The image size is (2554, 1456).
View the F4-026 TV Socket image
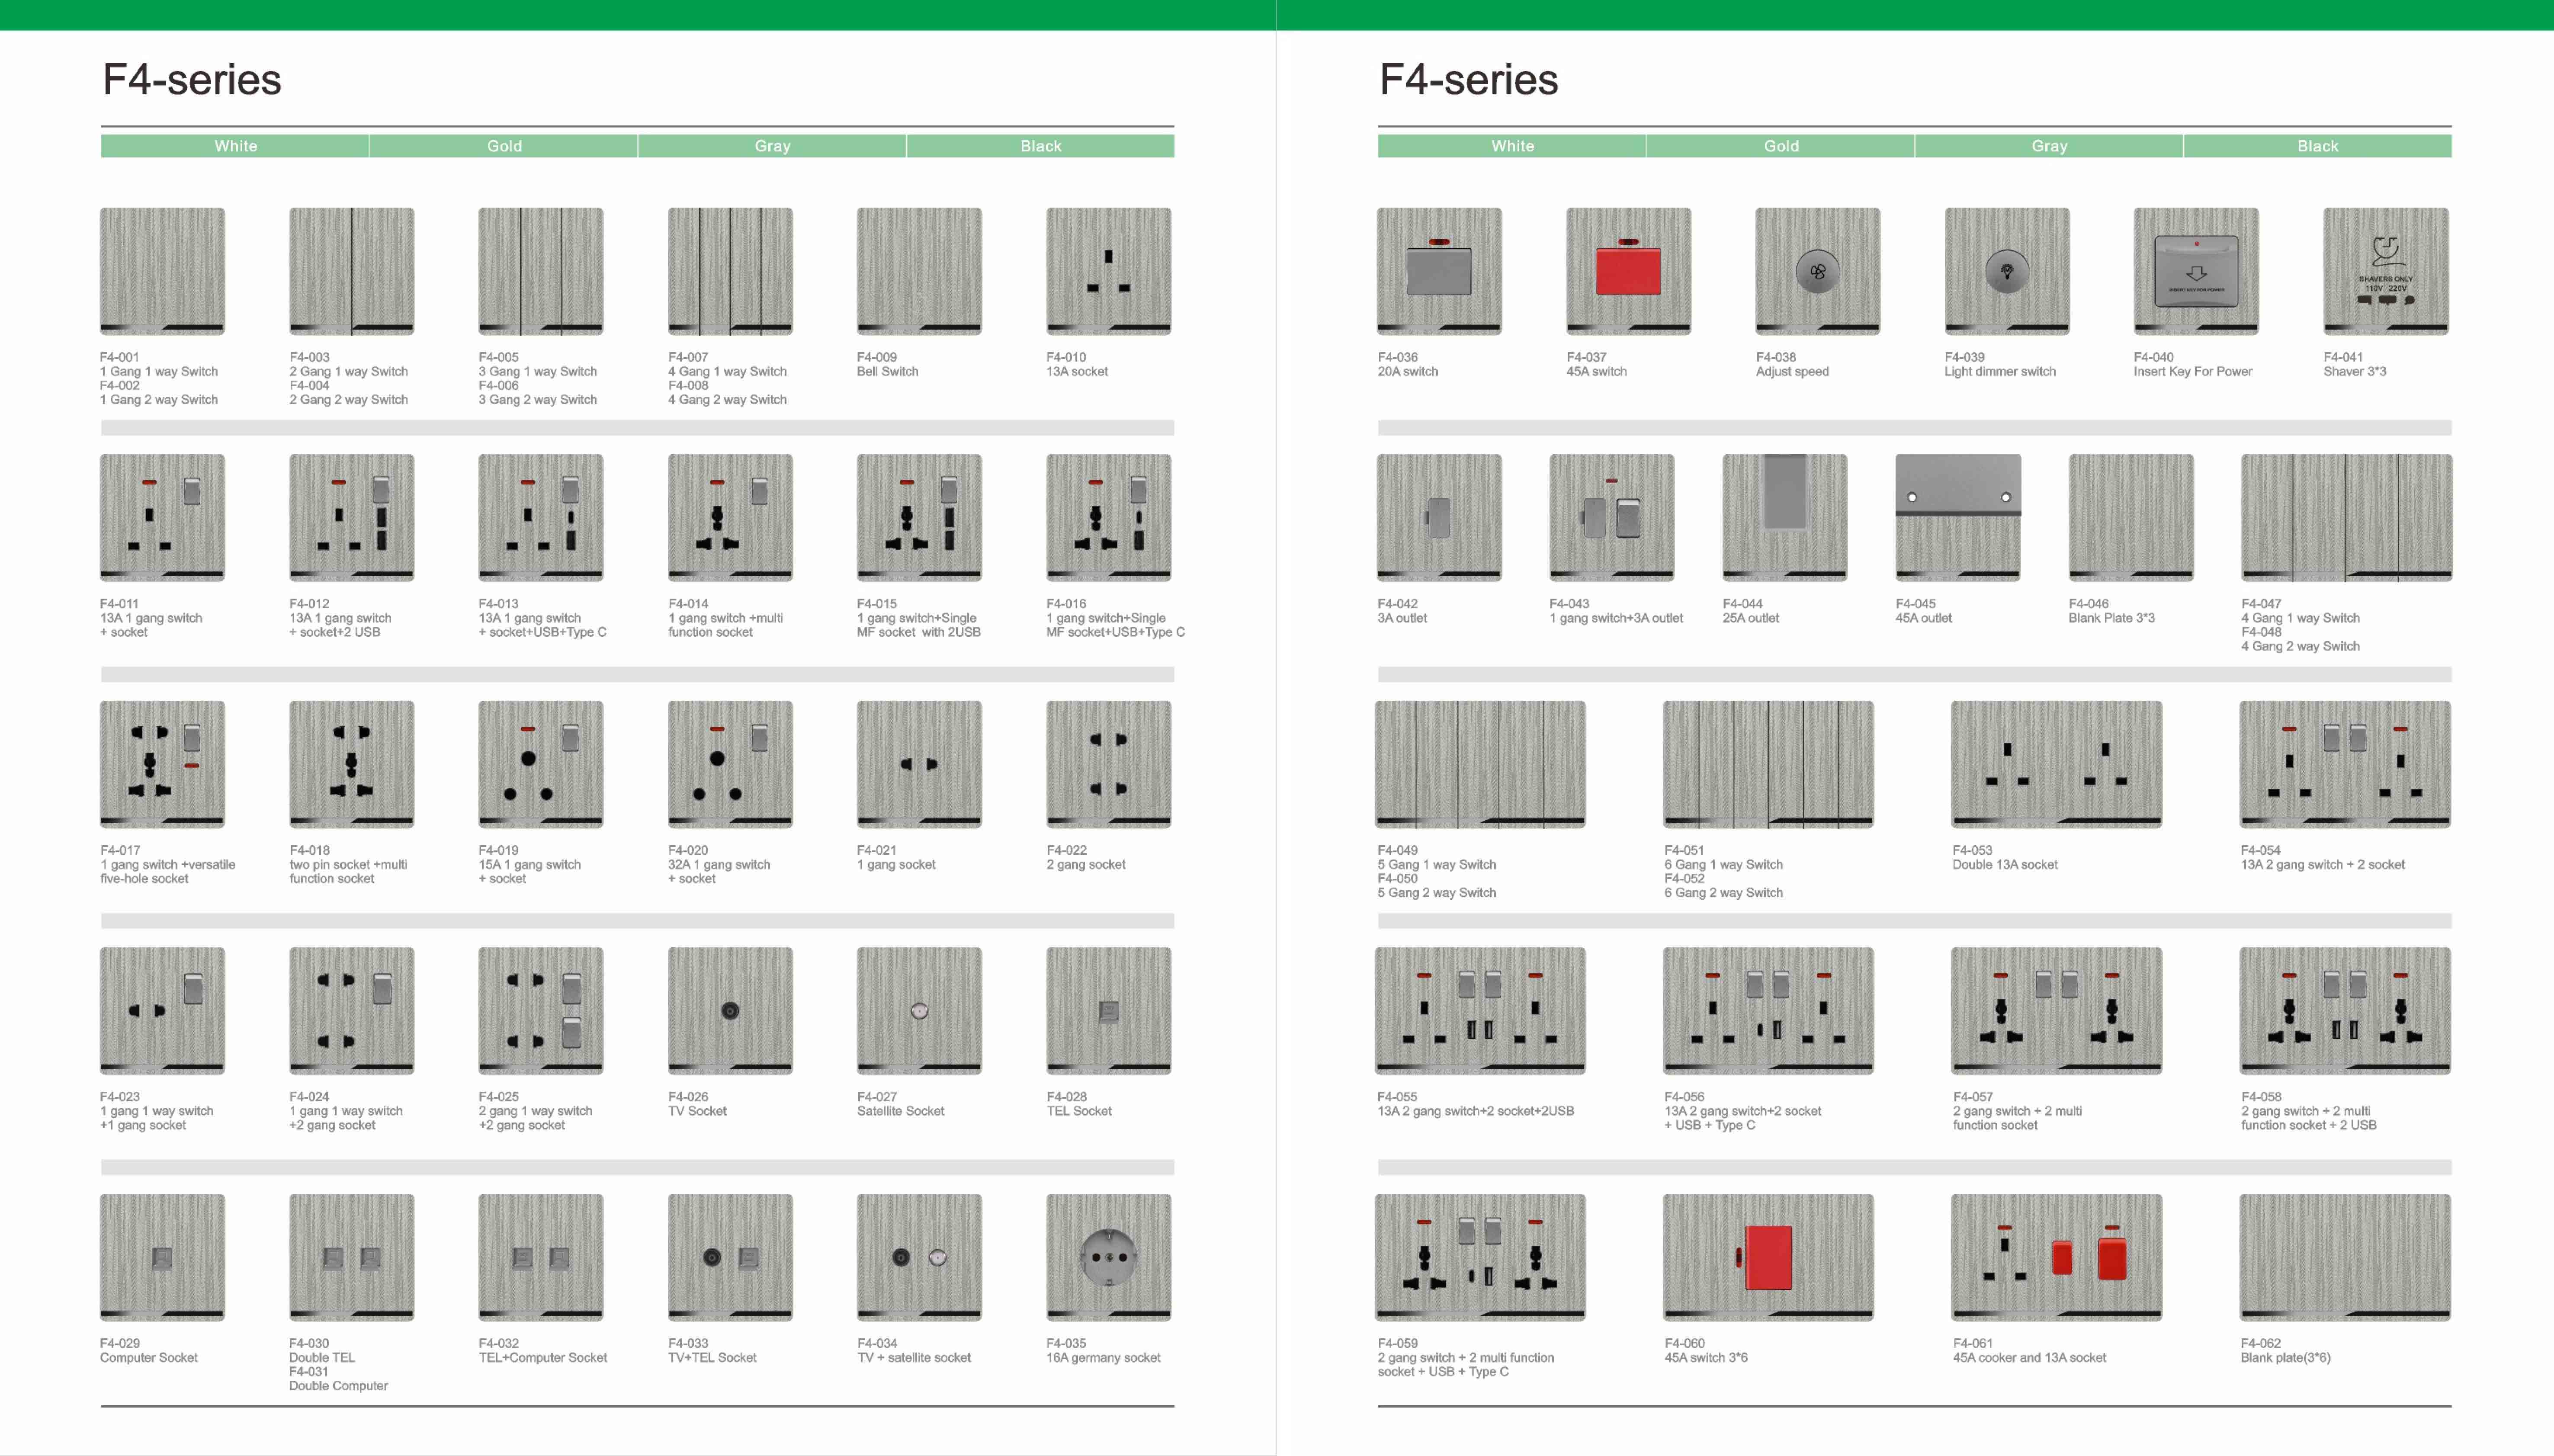[730, 1011]
